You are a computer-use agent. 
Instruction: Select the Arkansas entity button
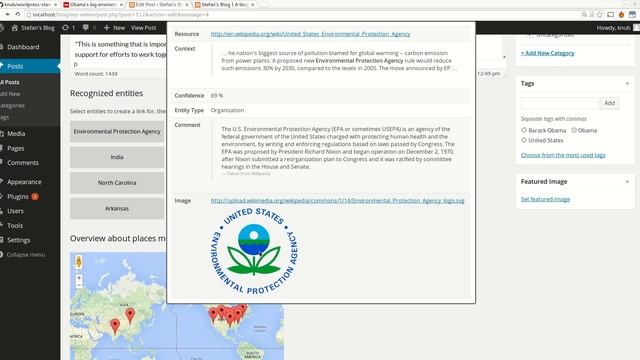[x=117, y=209]
